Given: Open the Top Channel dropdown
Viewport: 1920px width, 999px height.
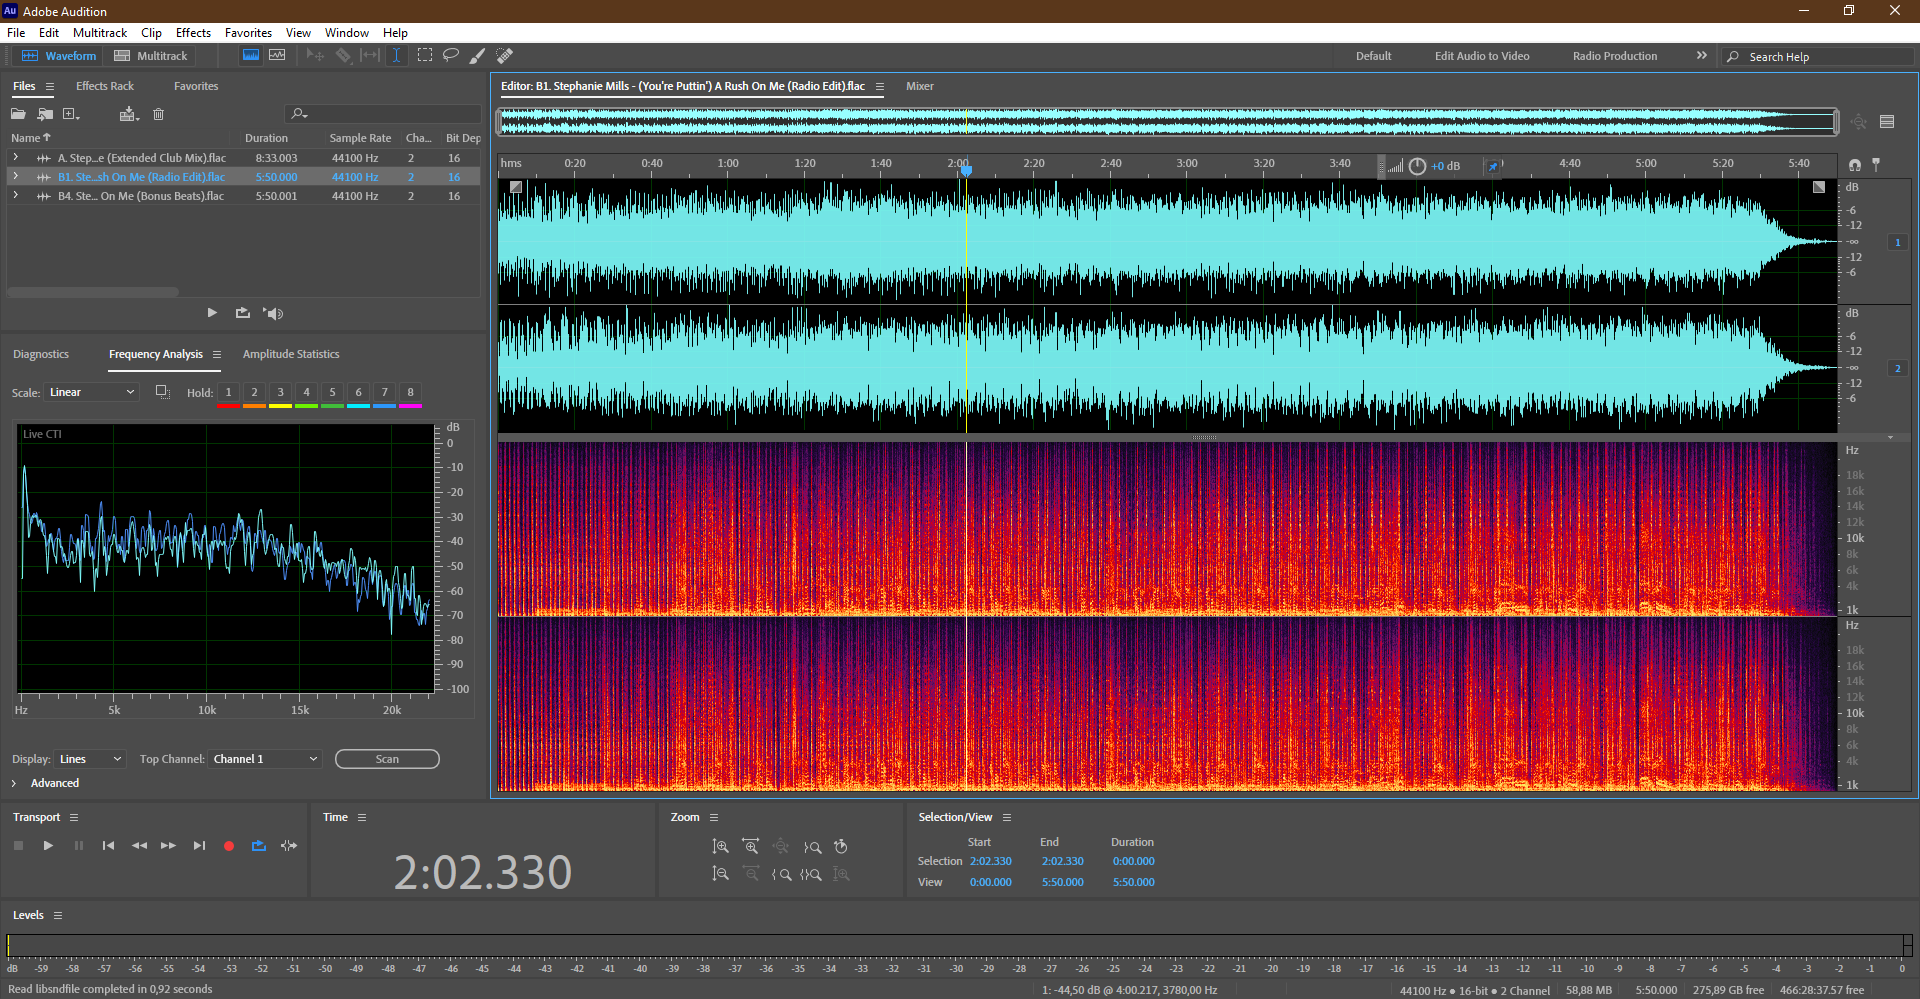Looking at the screenshot, I should click(265, 759).
